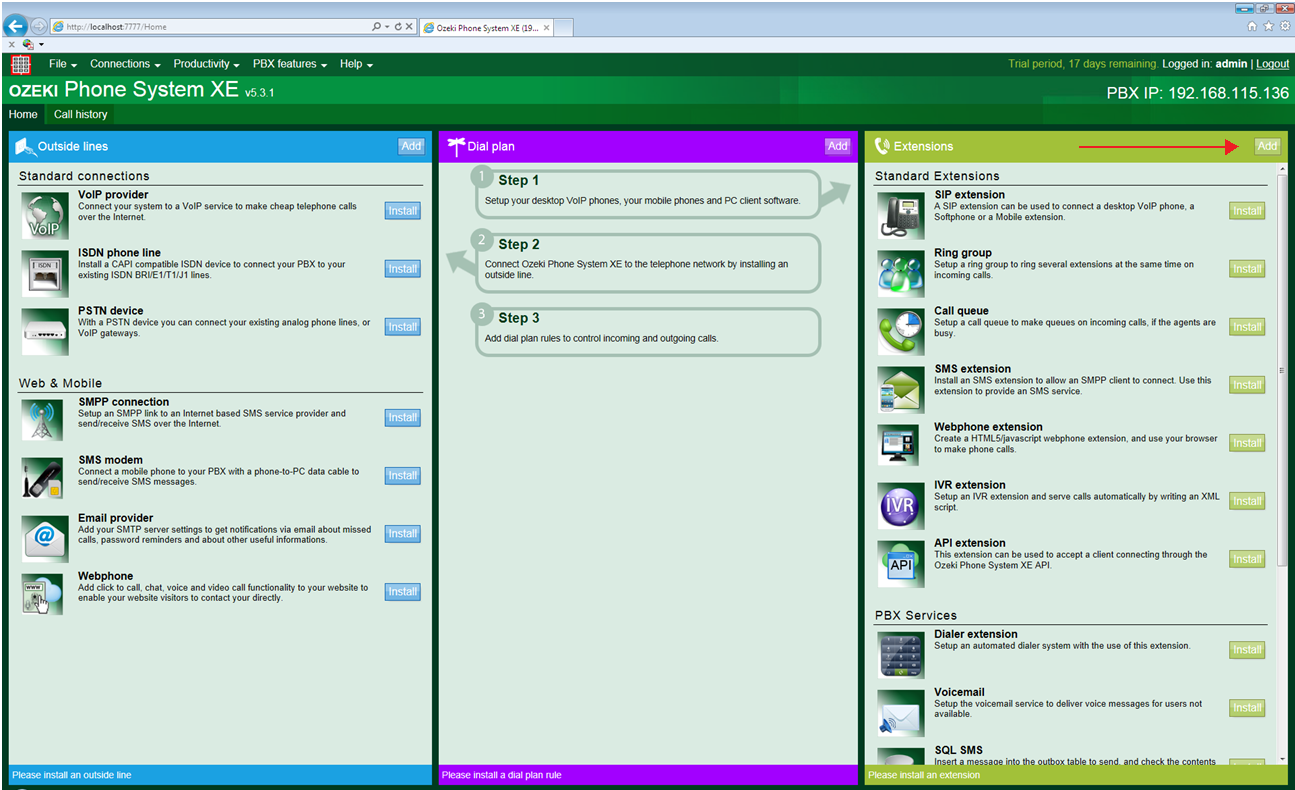Click the Outside lines header document icon

25,146
